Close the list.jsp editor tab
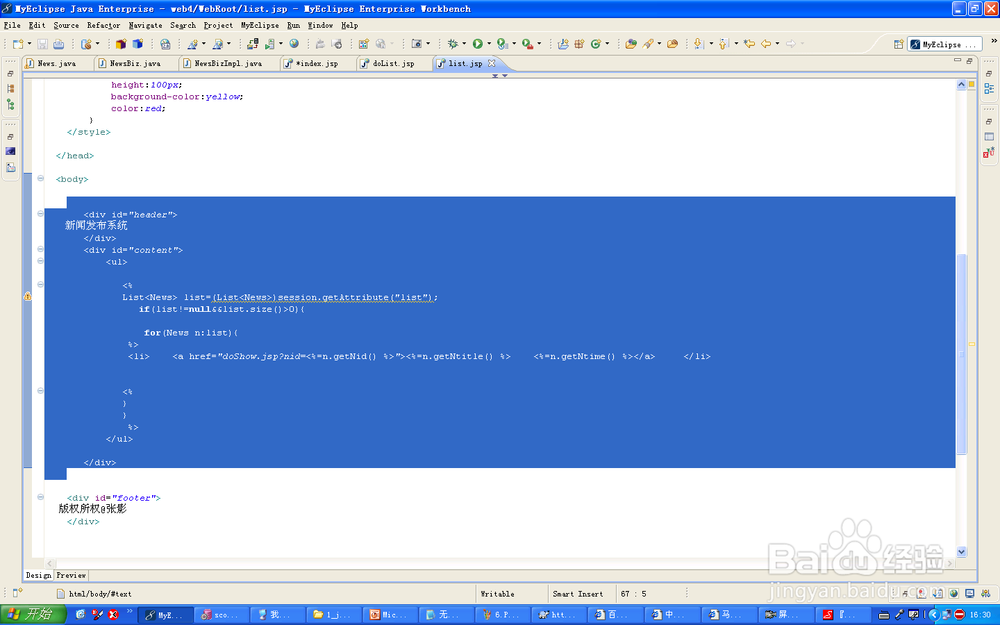This screenshot has width=1000, height=625. point(492,63)
